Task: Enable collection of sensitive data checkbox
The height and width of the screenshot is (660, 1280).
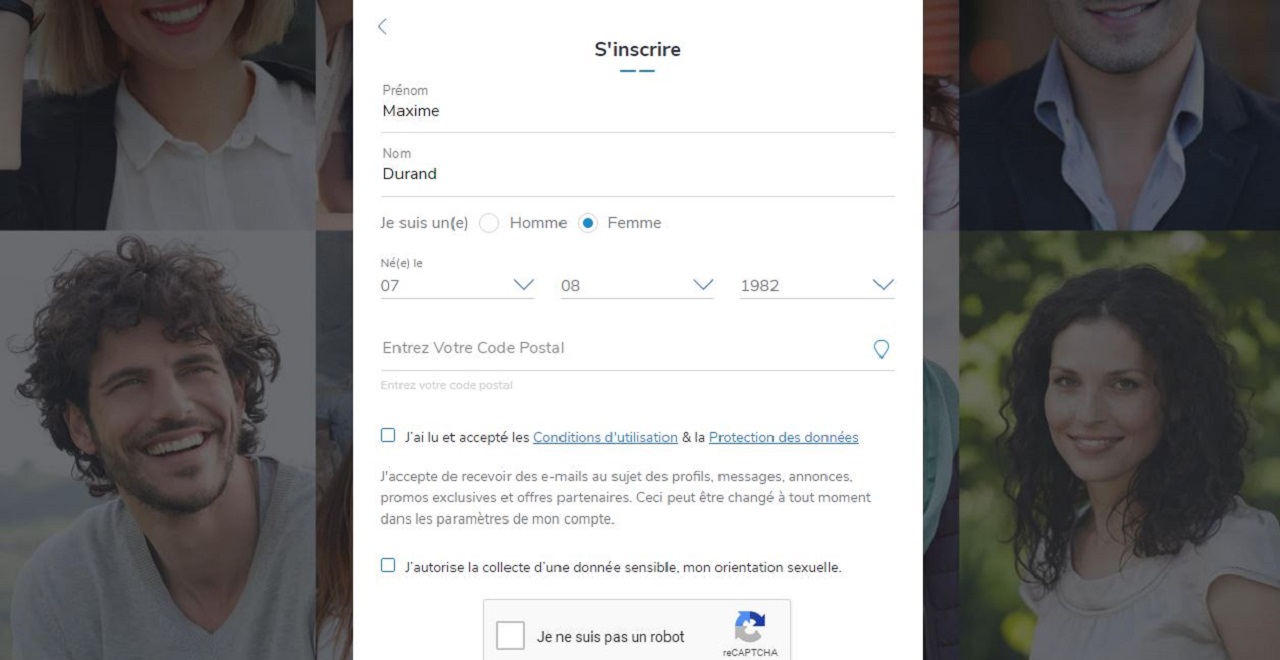Action: point(387,565)
